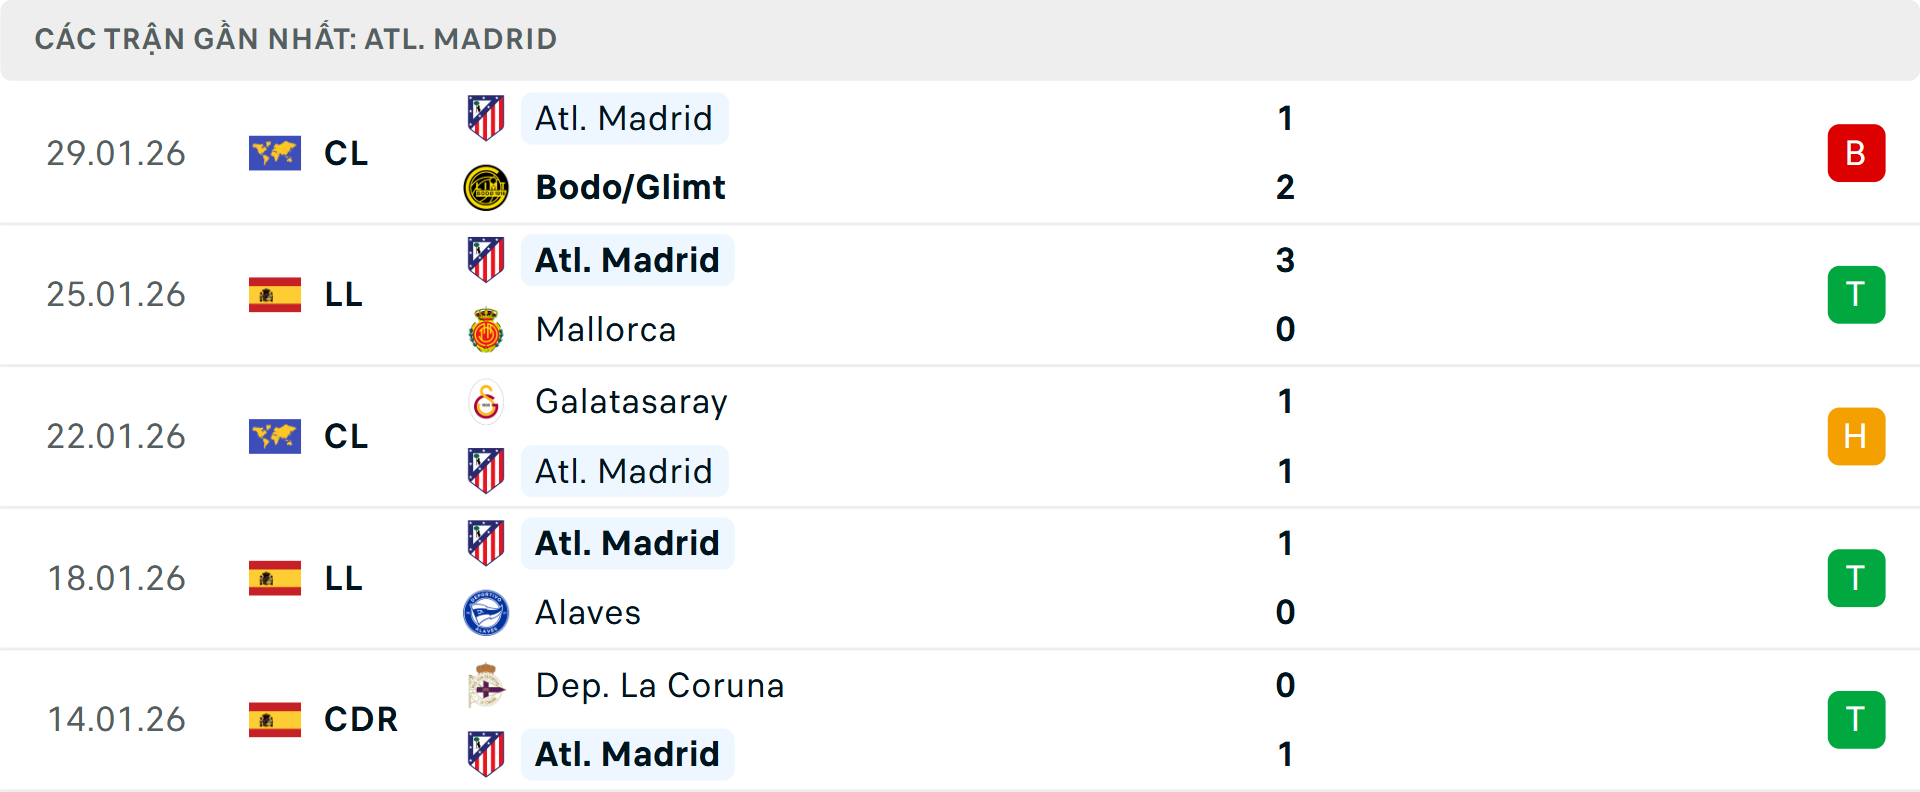Click the CÁC TRẬN GẦN NHẤT header
The height and width of the screenshot is (792, 1920).
pos(295,39)
